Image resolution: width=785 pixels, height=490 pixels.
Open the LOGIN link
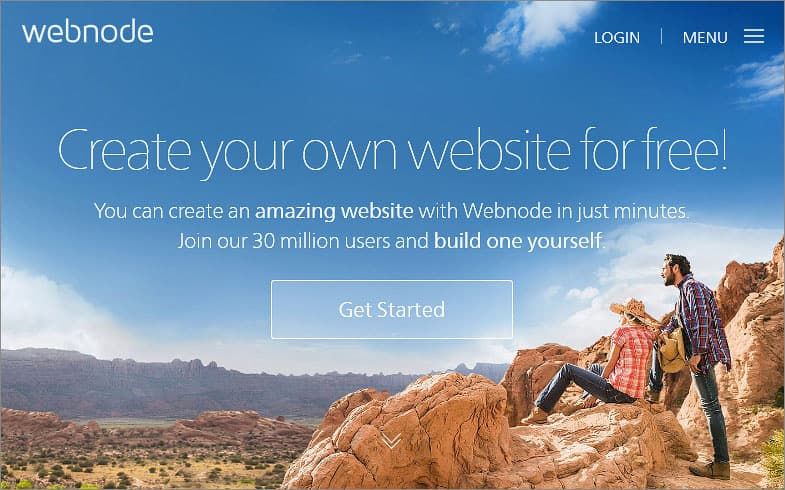pyautogui.click(x=617, y=38)
